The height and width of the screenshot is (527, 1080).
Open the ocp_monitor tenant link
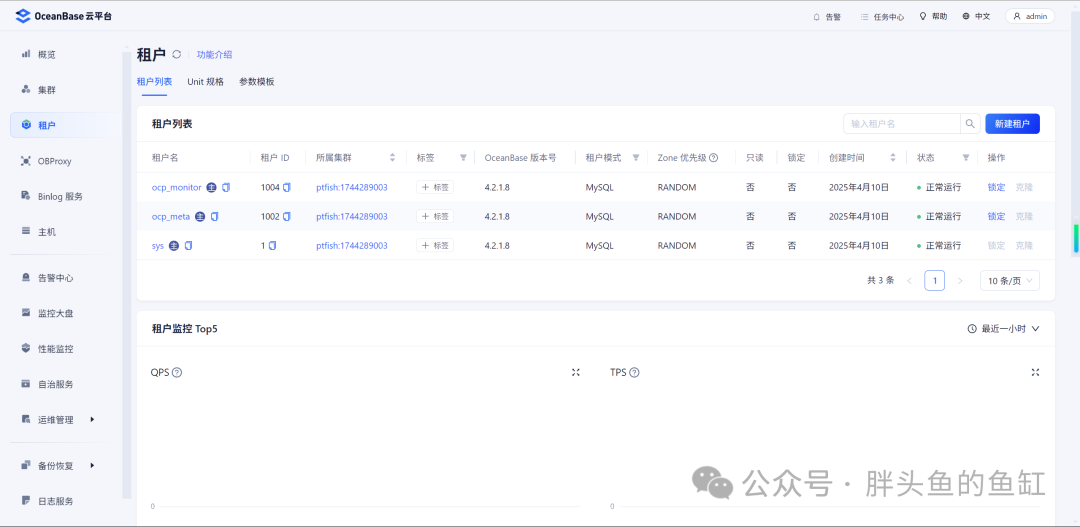pos(176,187)
